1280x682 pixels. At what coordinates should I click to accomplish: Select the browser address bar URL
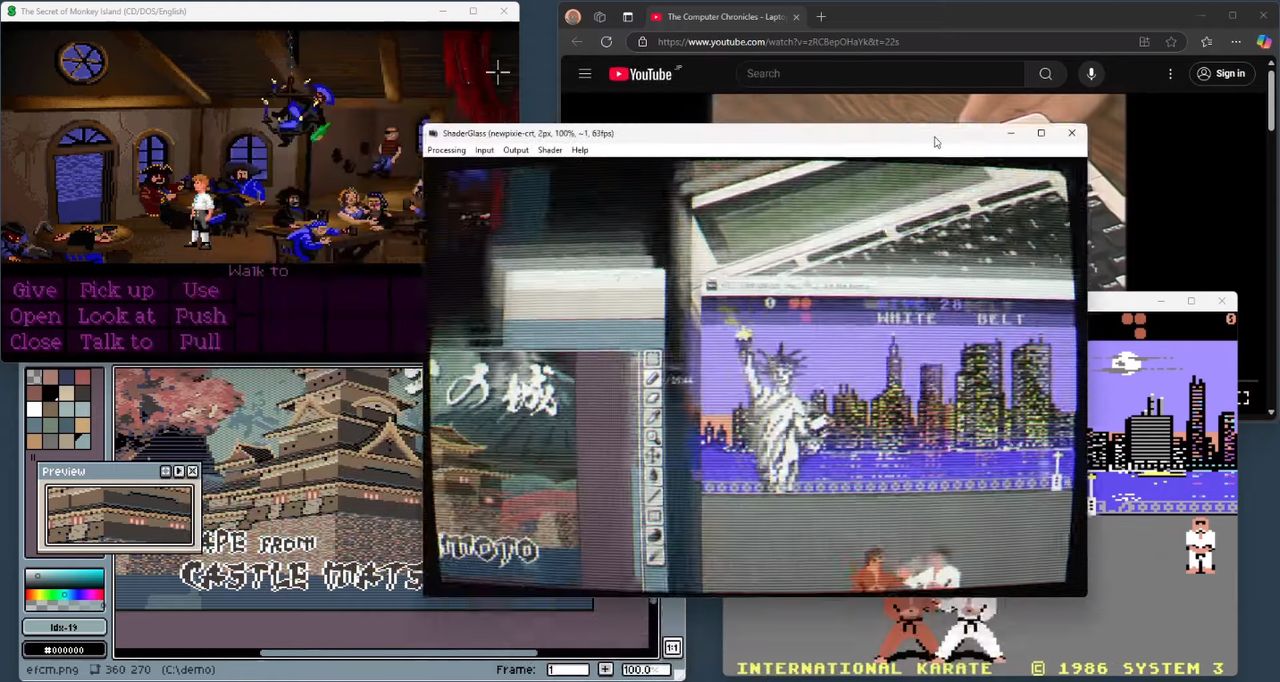[x=778, y=42]
